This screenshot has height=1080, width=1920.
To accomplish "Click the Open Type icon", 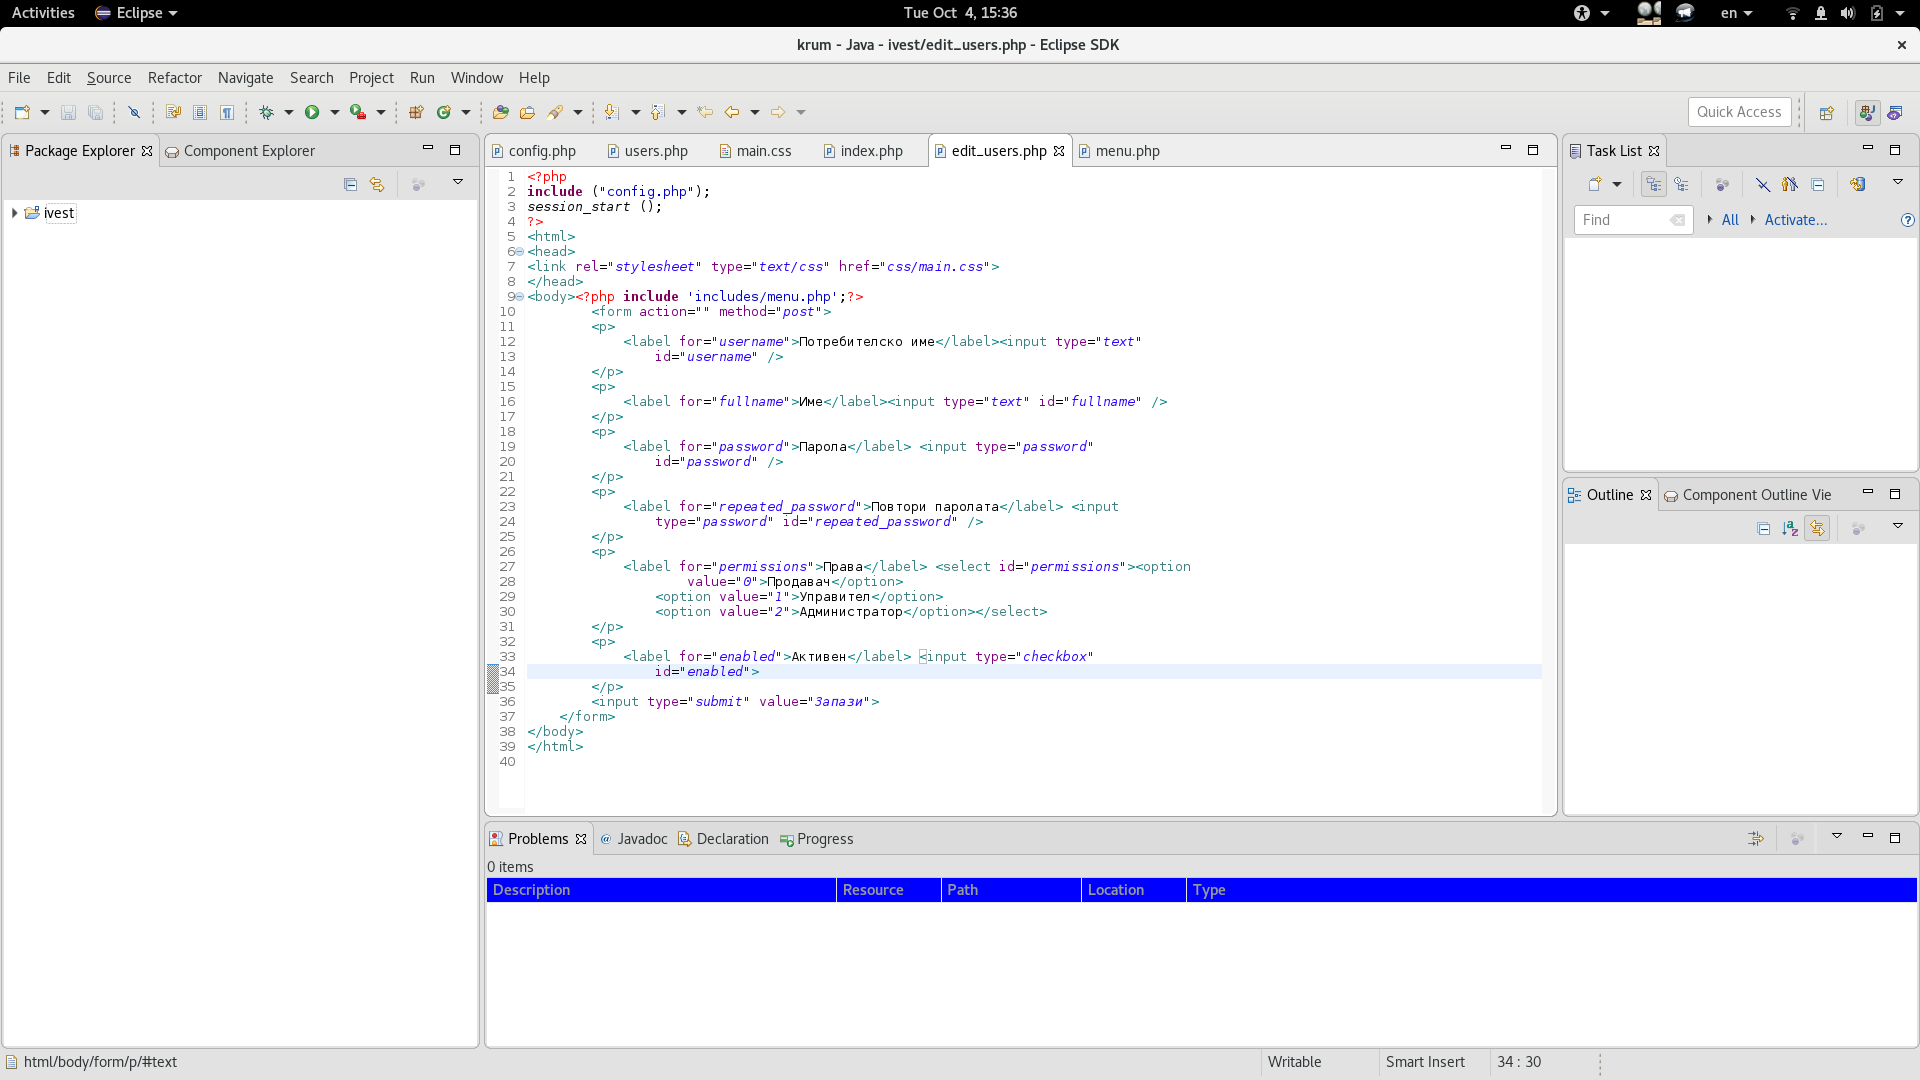I will pyautogui.click(x=501, y=112).
